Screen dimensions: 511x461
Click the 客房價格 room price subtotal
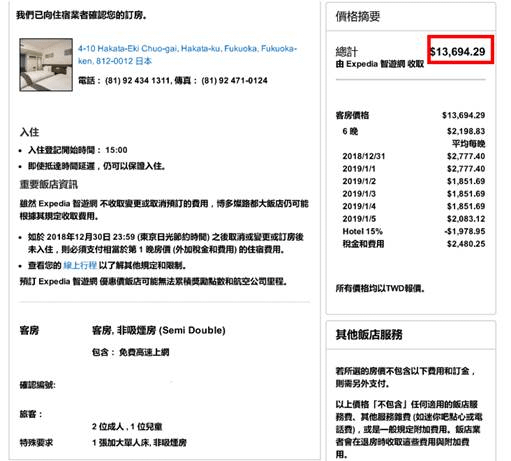(x=410, y=115)
